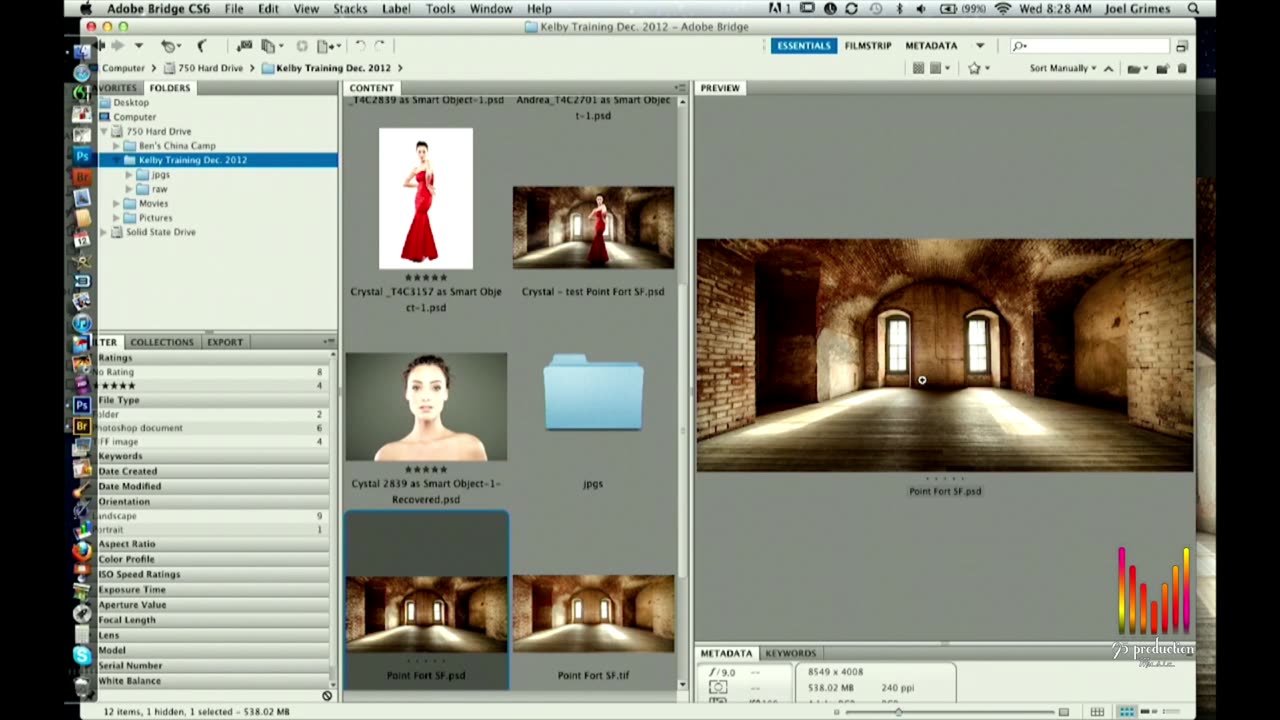Click larger thumbnail size icon
Viewport: 1280px width, 720px height.
click(x=1064, y=712)
